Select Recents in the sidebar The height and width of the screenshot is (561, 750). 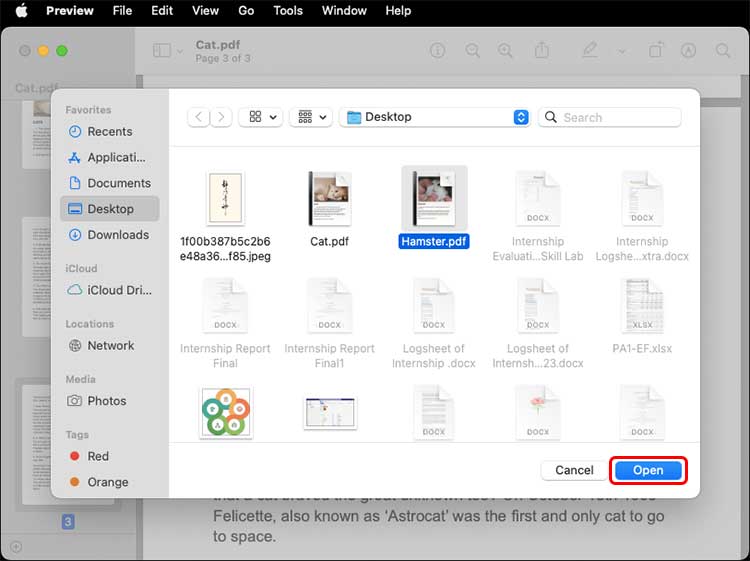pyautogui.click(x=110, y=132)
